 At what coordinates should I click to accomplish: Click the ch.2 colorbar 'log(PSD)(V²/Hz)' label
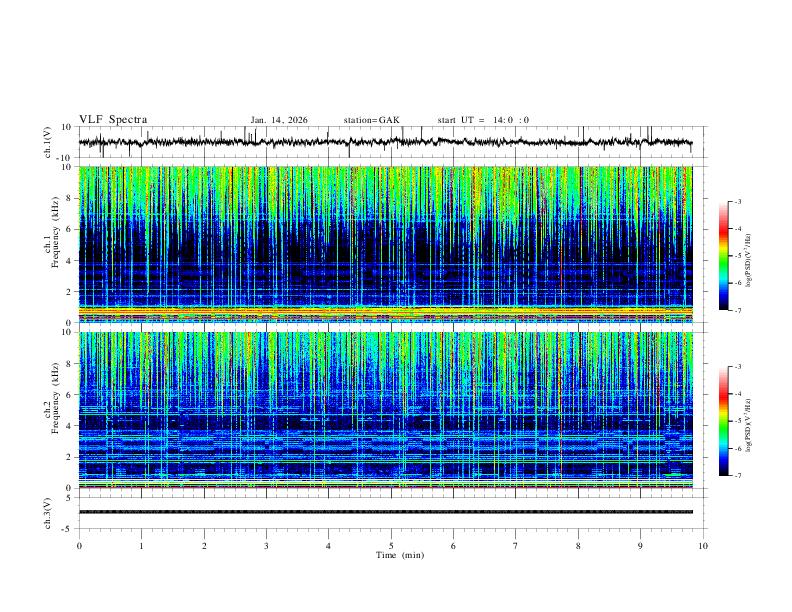point(749,425)
